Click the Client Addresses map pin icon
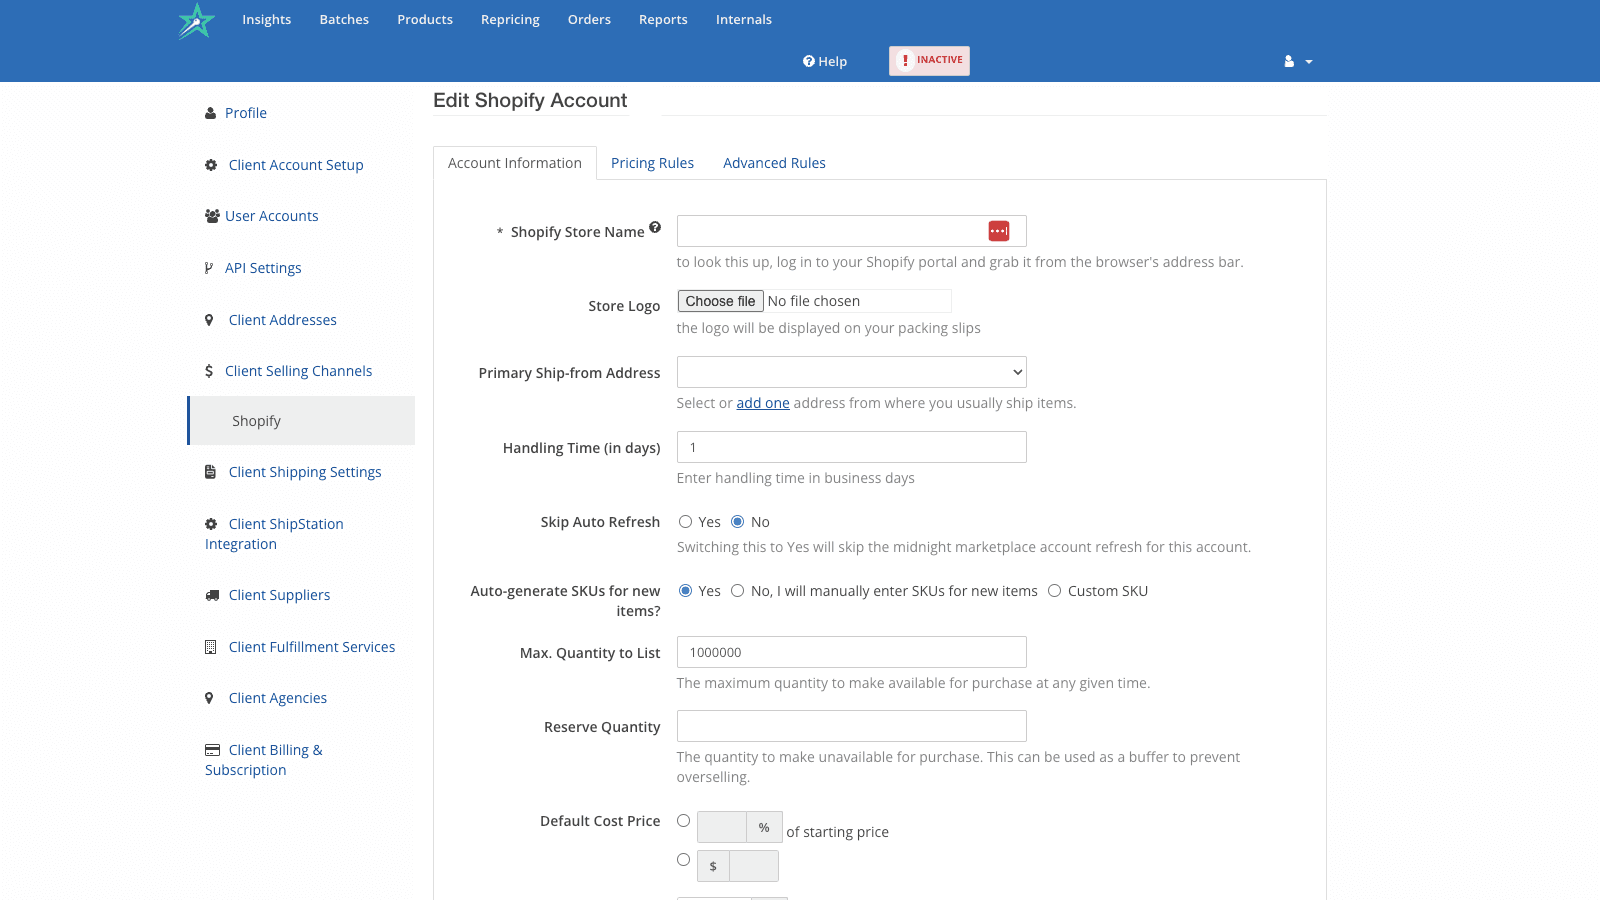 [x=209, y=320]
